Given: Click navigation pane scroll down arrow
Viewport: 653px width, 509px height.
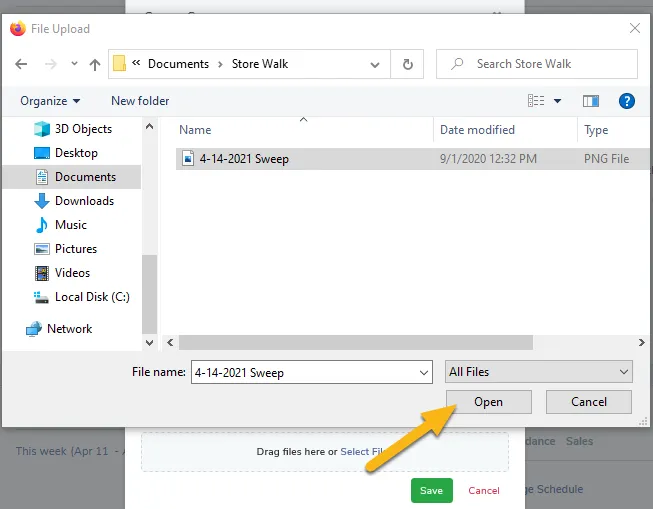Looking at the screenshot, I should pos(150,343).
